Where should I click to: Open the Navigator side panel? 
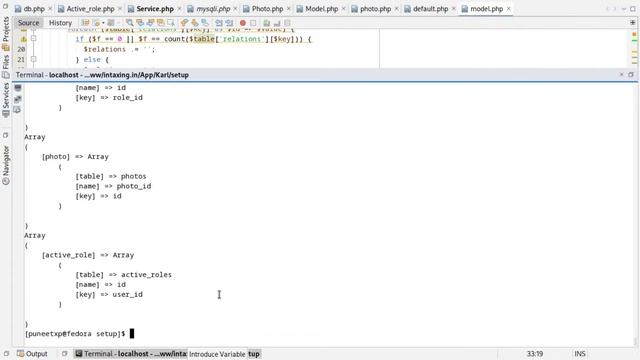click(x=6, y=165)
